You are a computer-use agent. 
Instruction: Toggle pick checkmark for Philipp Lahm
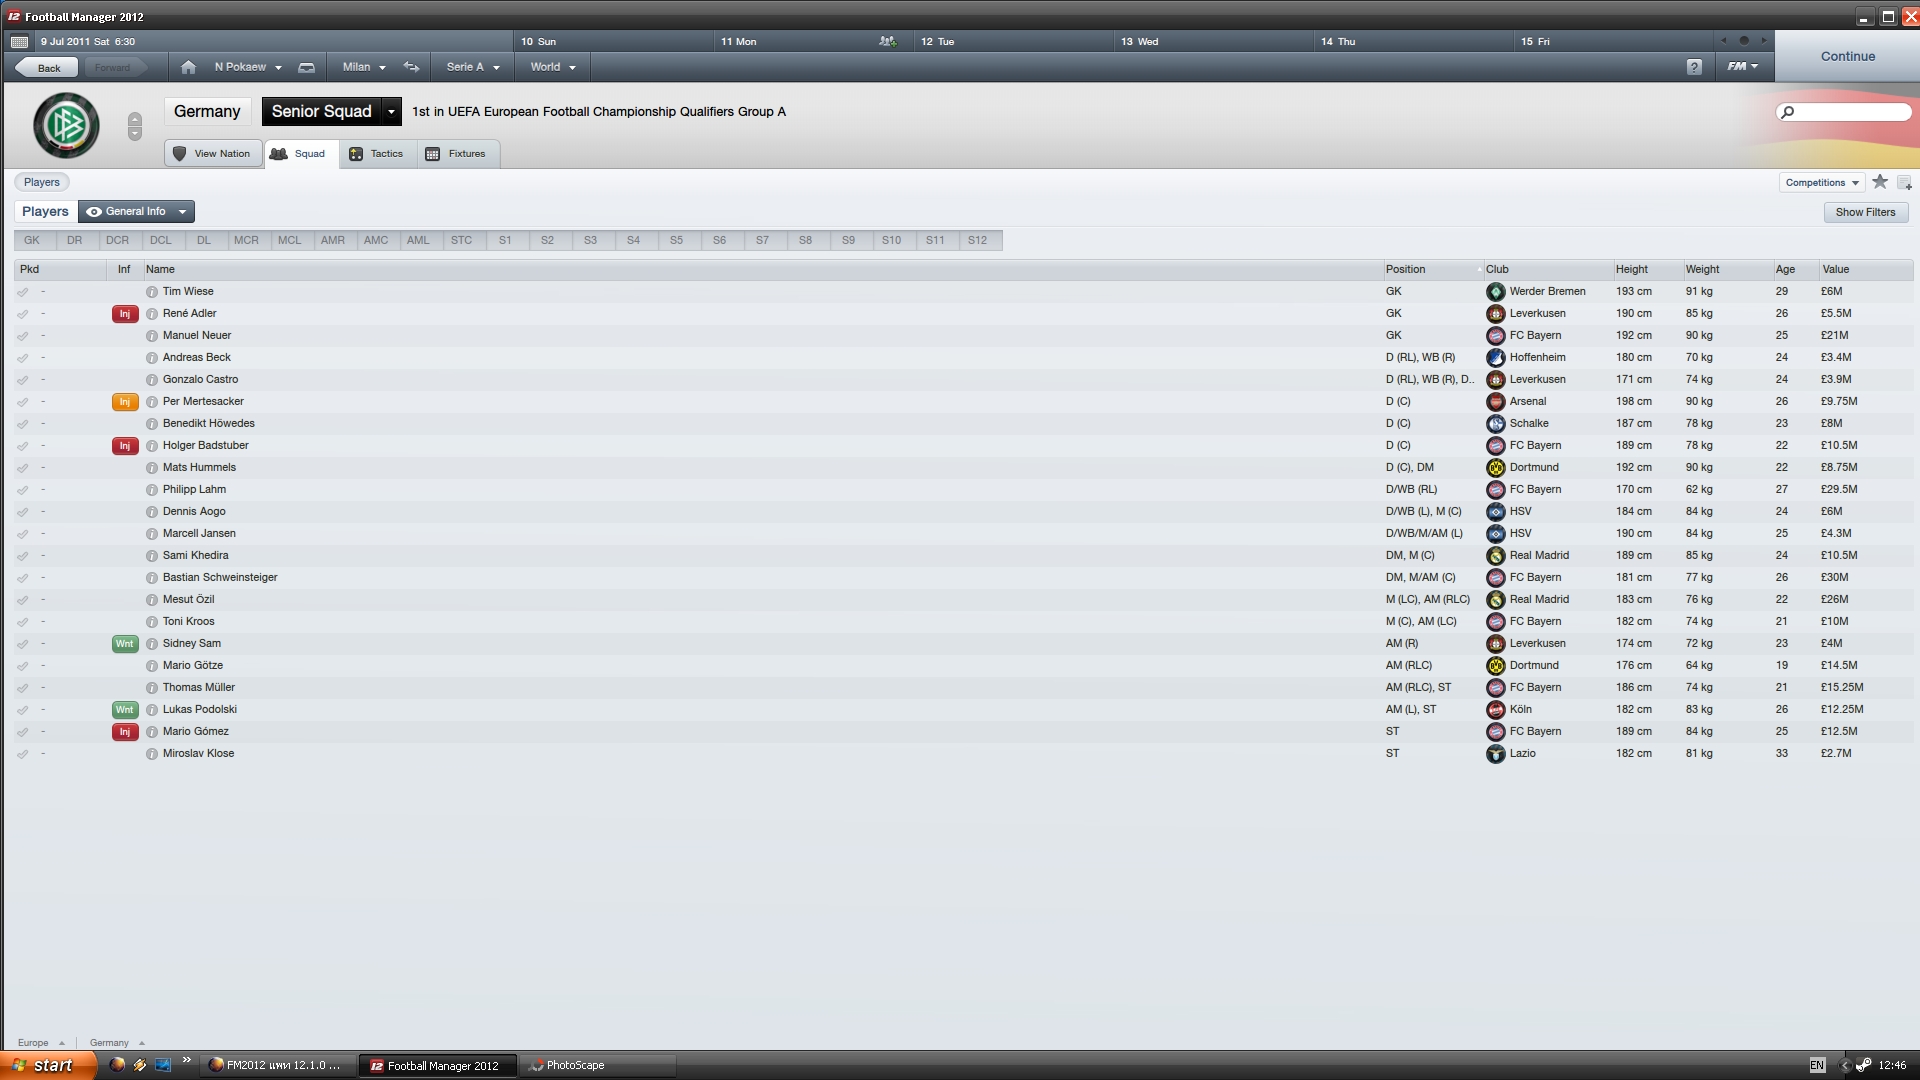point(22,490)
